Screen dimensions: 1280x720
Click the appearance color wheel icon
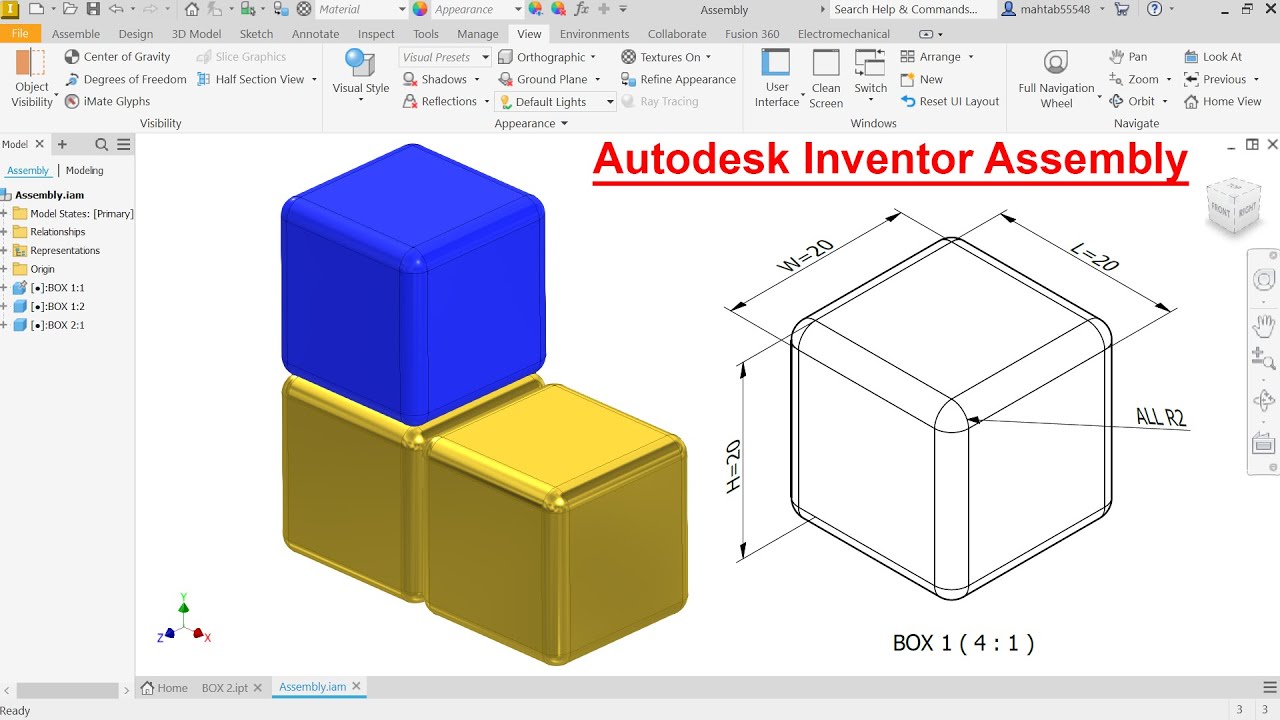420,9
